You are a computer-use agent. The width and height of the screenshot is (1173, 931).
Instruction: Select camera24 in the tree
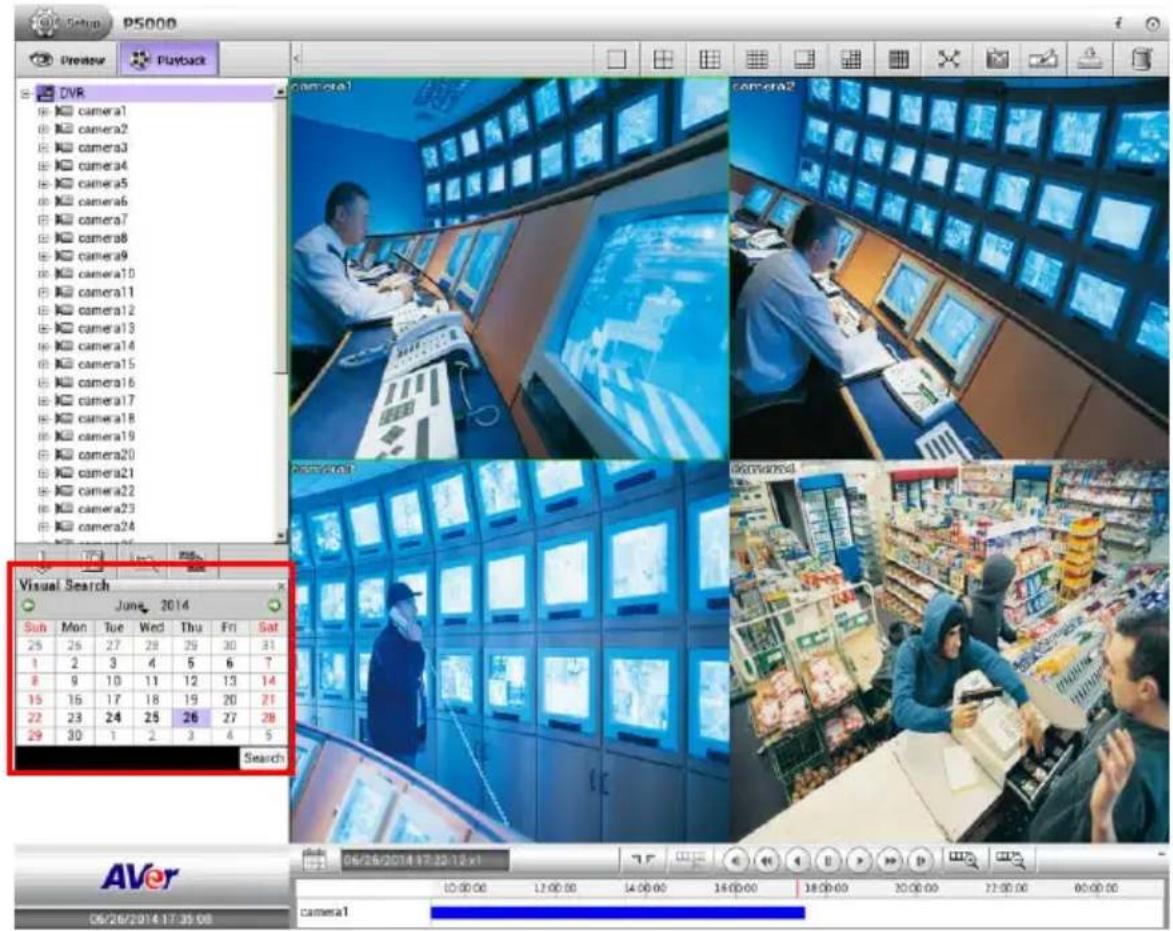click(x=106, y=526)
